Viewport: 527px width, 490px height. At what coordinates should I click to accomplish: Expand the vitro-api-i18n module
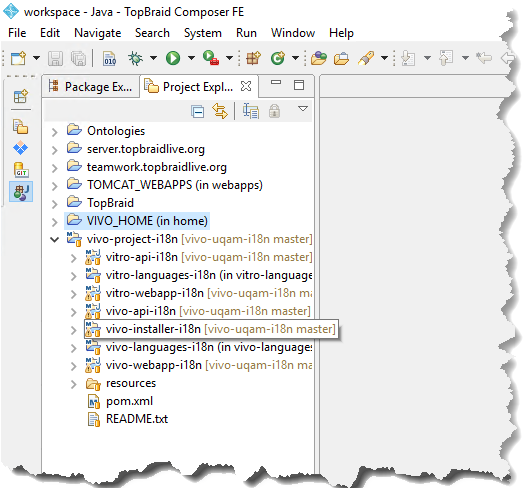point(73,258)
